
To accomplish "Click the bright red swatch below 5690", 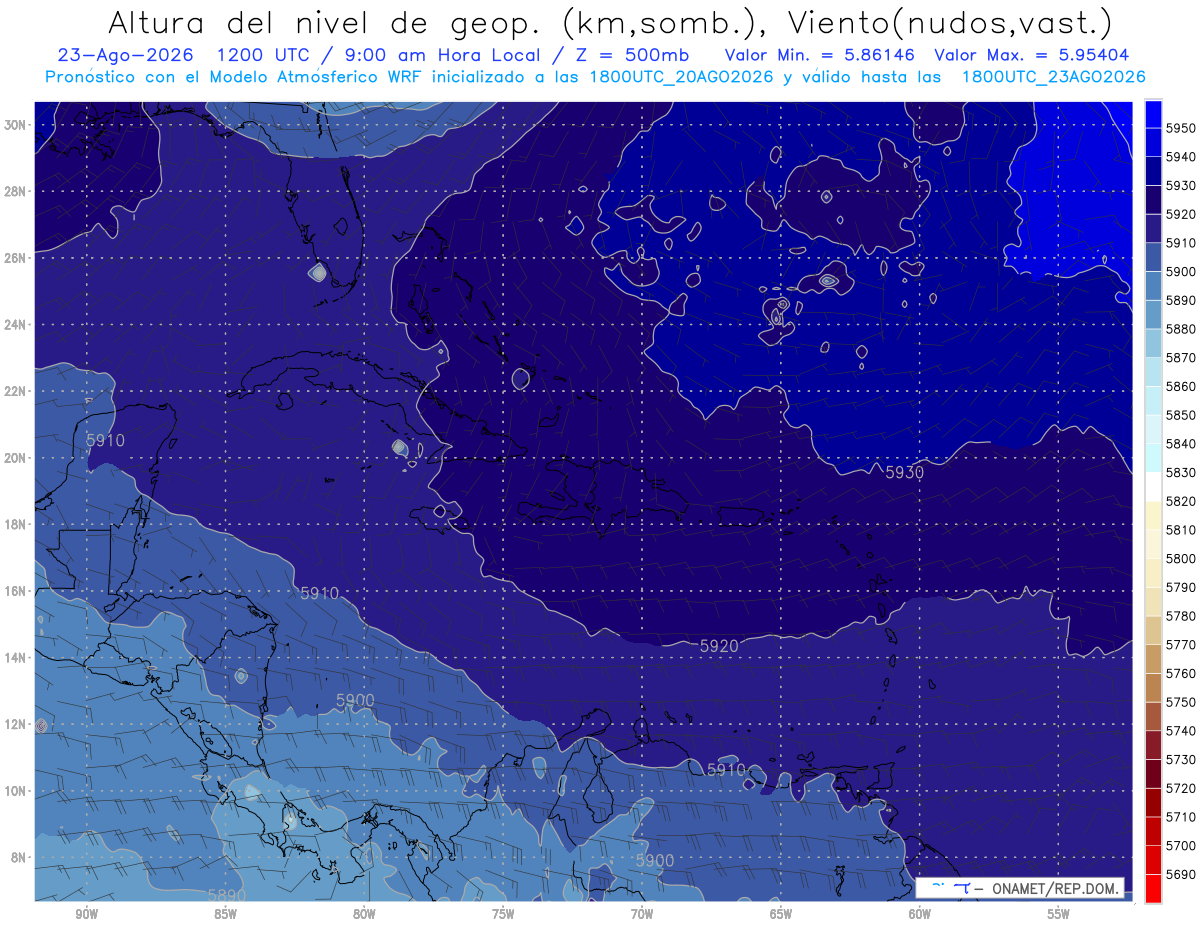I will [1153, 888].
